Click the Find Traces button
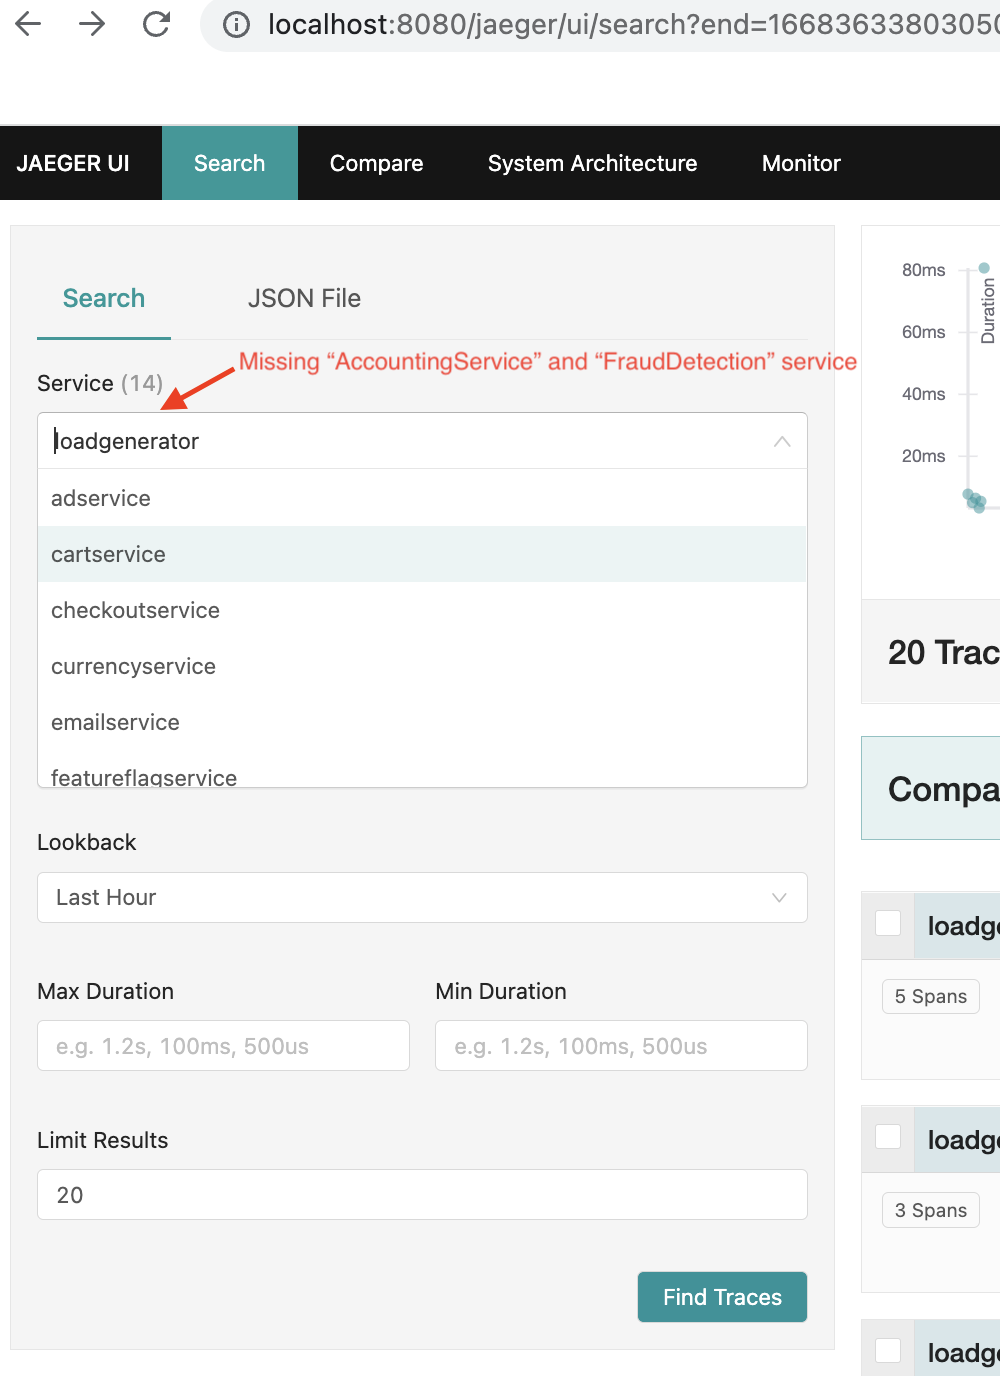Screen dimensions: 1000x1376 [x=721, y=1296]
